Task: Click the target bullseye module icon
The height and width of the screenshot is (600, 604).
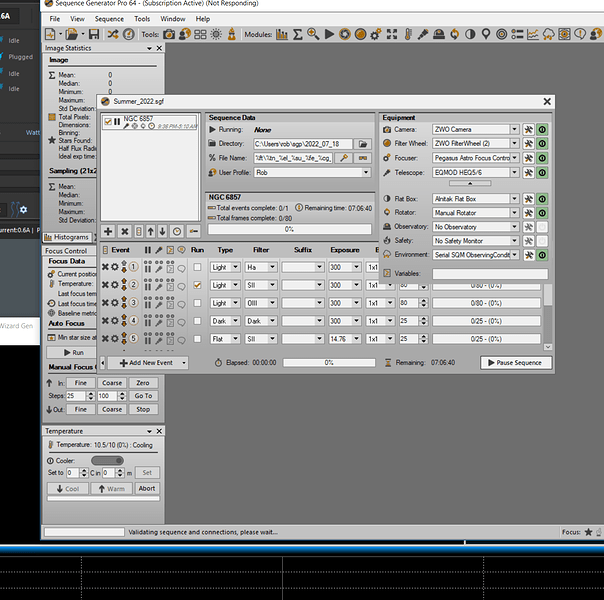Action: pos(501,34)
